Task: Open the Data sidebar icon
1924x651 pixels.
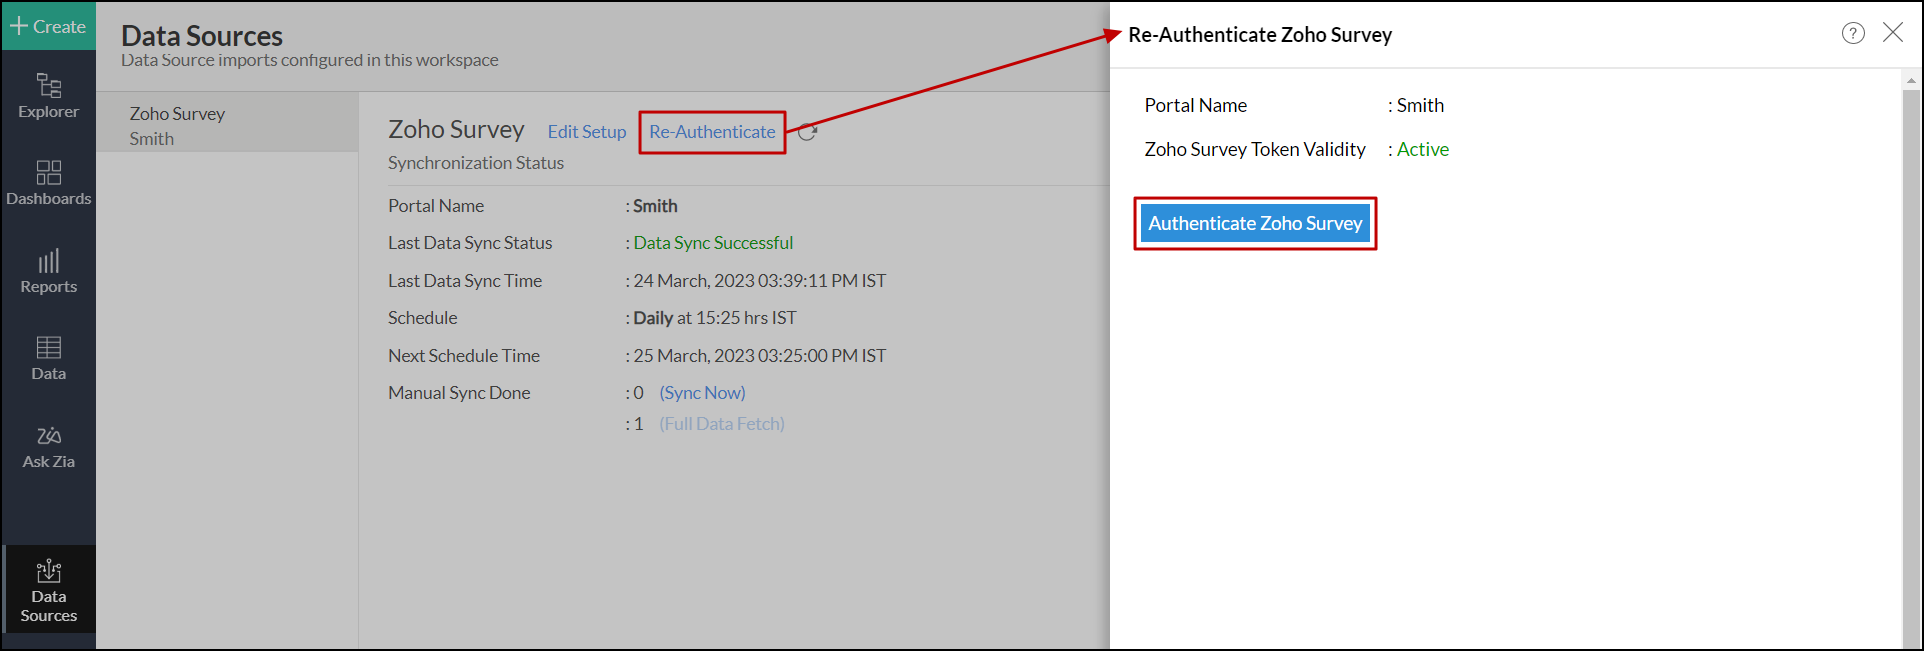Action: pos(48,358)
